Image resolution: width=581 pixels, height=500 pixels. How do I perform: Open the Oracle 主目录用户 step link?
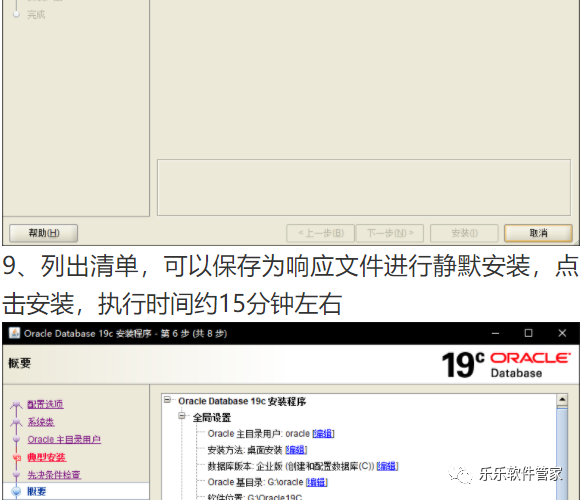pyautogui.click(x=64, y=440)
